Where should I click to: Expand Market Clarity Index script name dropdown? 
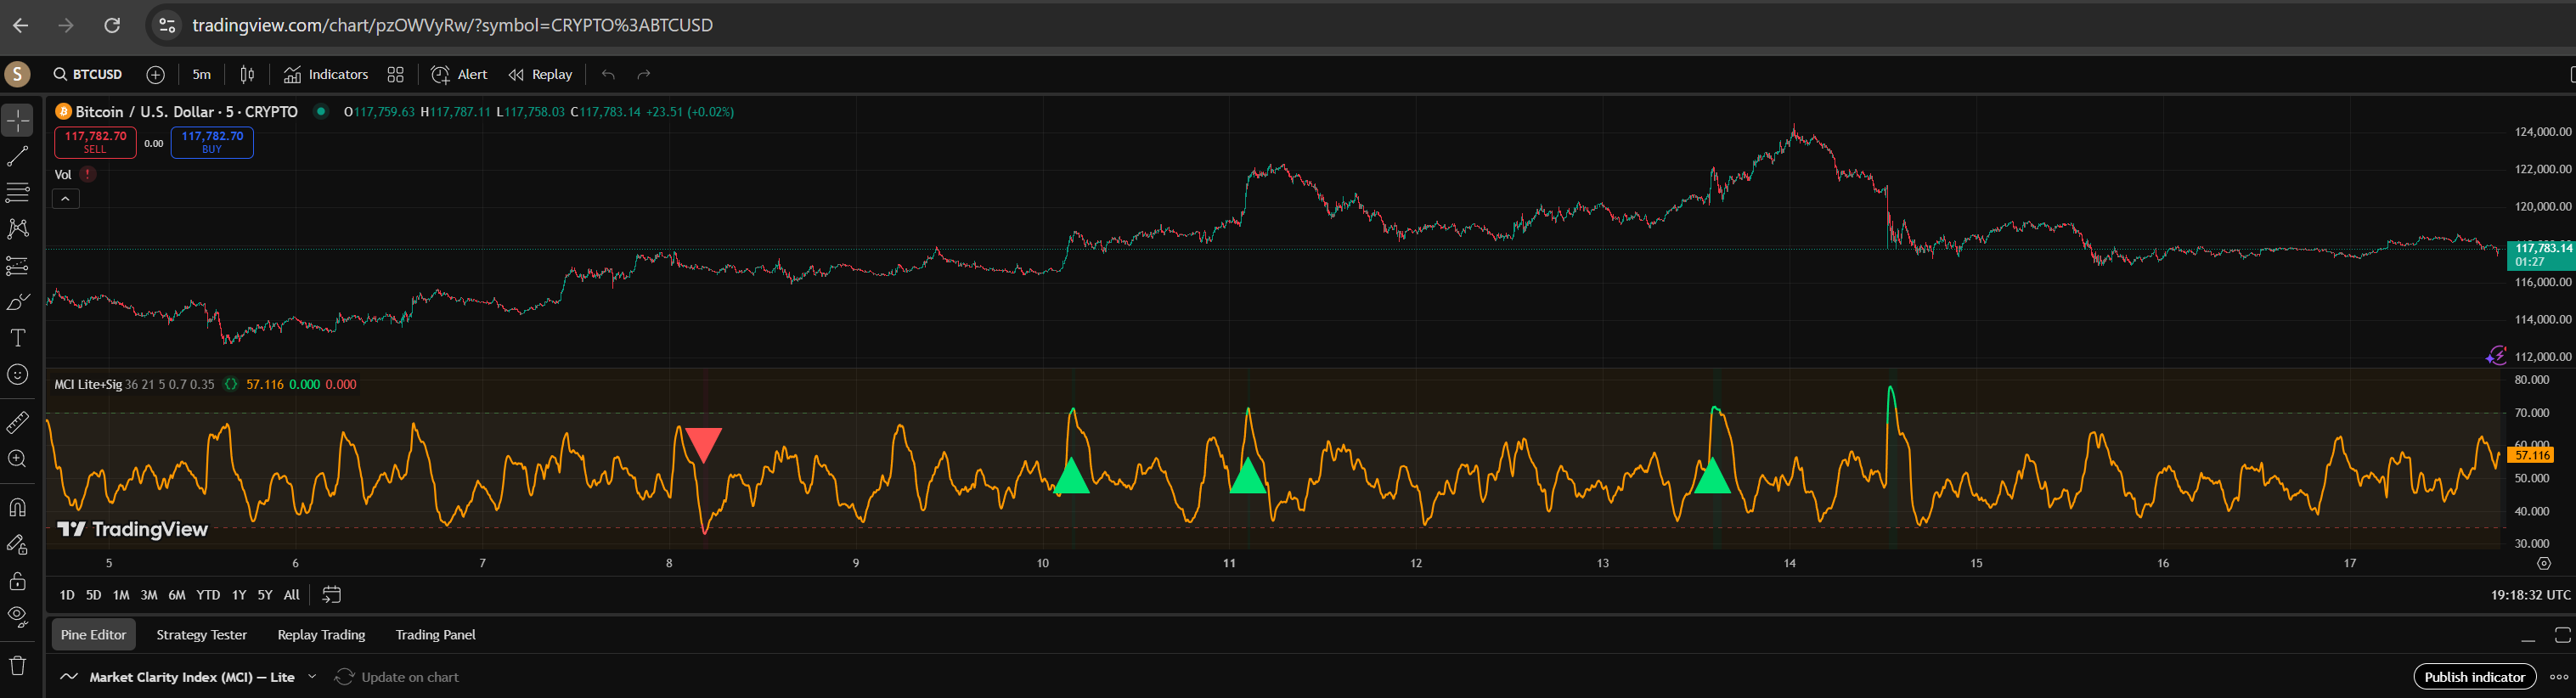point(312,677)
